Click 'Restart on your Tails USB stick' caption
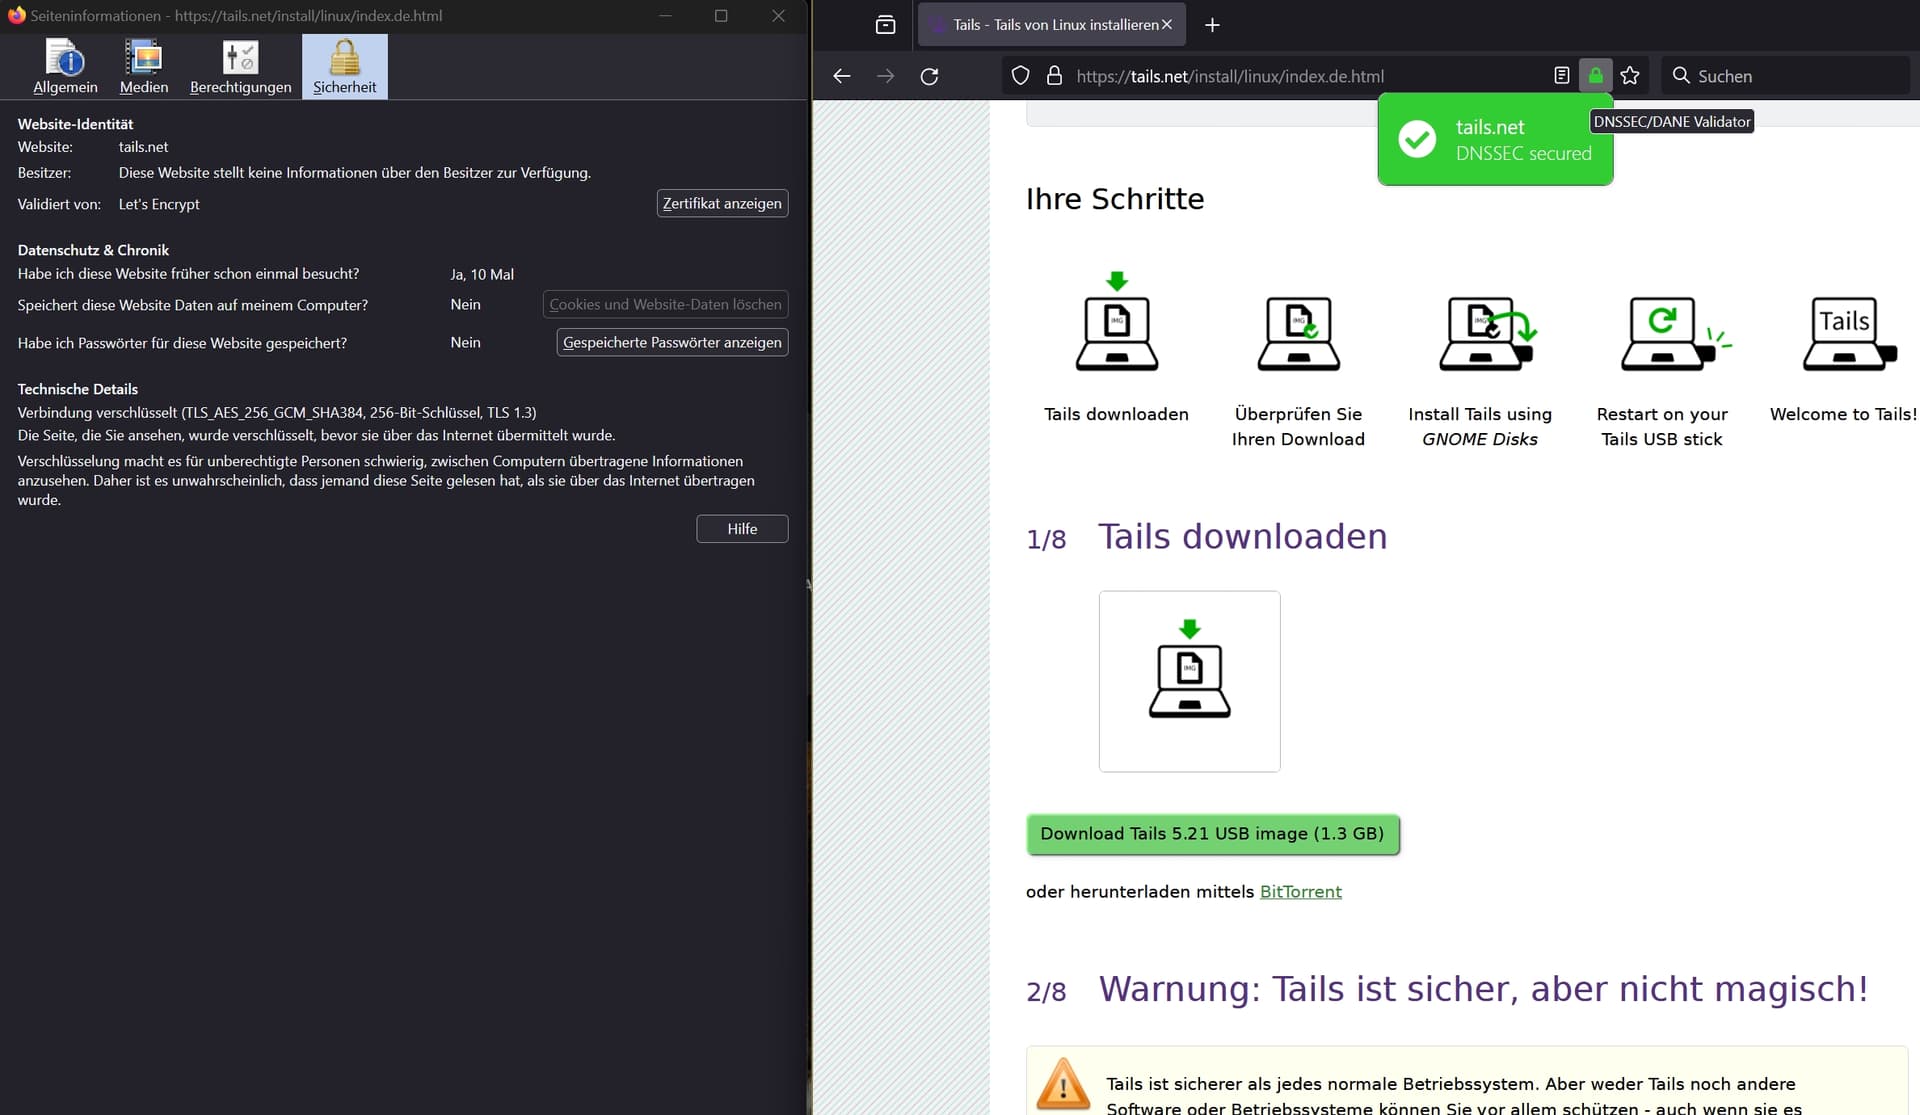The image size is (1920, 1115). tap(1662, 427)
